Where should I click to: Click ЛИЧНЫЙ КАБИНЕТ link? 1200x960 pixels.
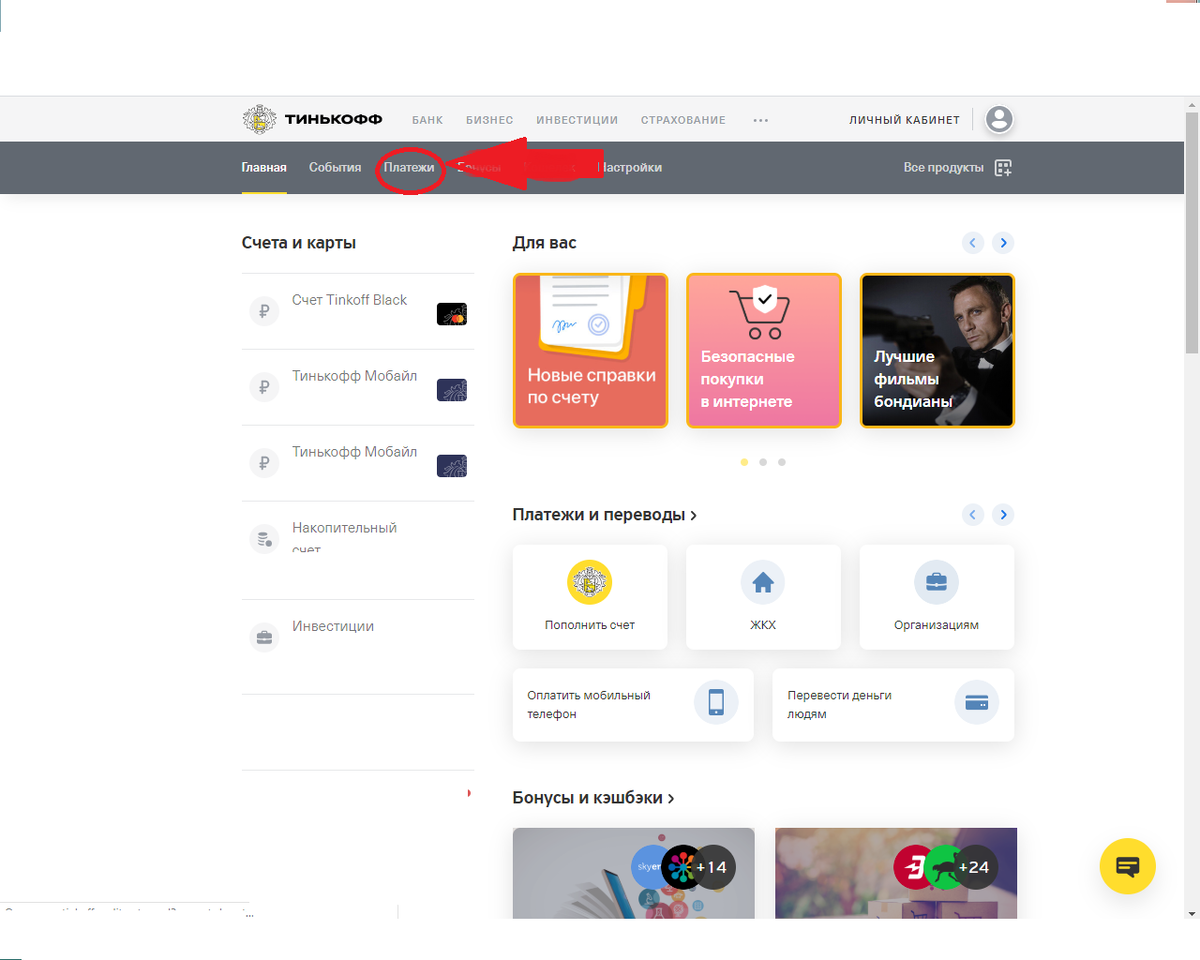[x=904, y=120]
